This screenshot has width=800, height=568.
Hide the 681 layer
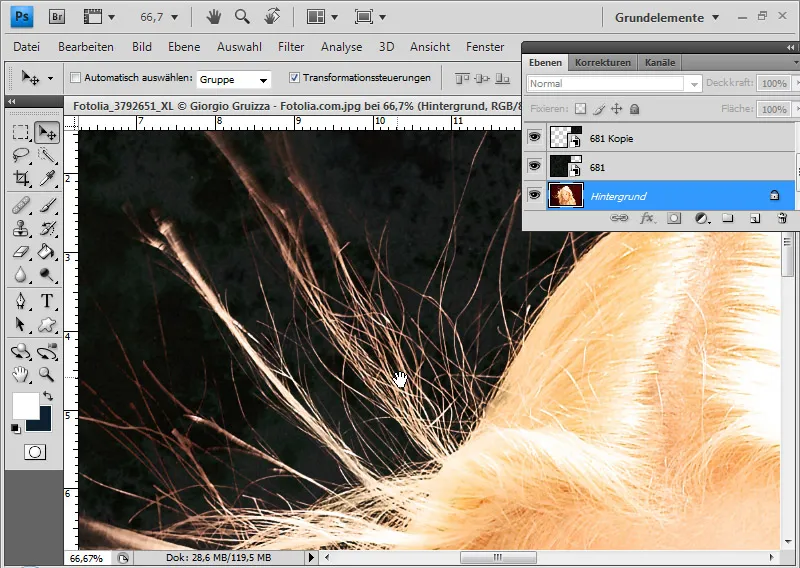pos(534,166)
